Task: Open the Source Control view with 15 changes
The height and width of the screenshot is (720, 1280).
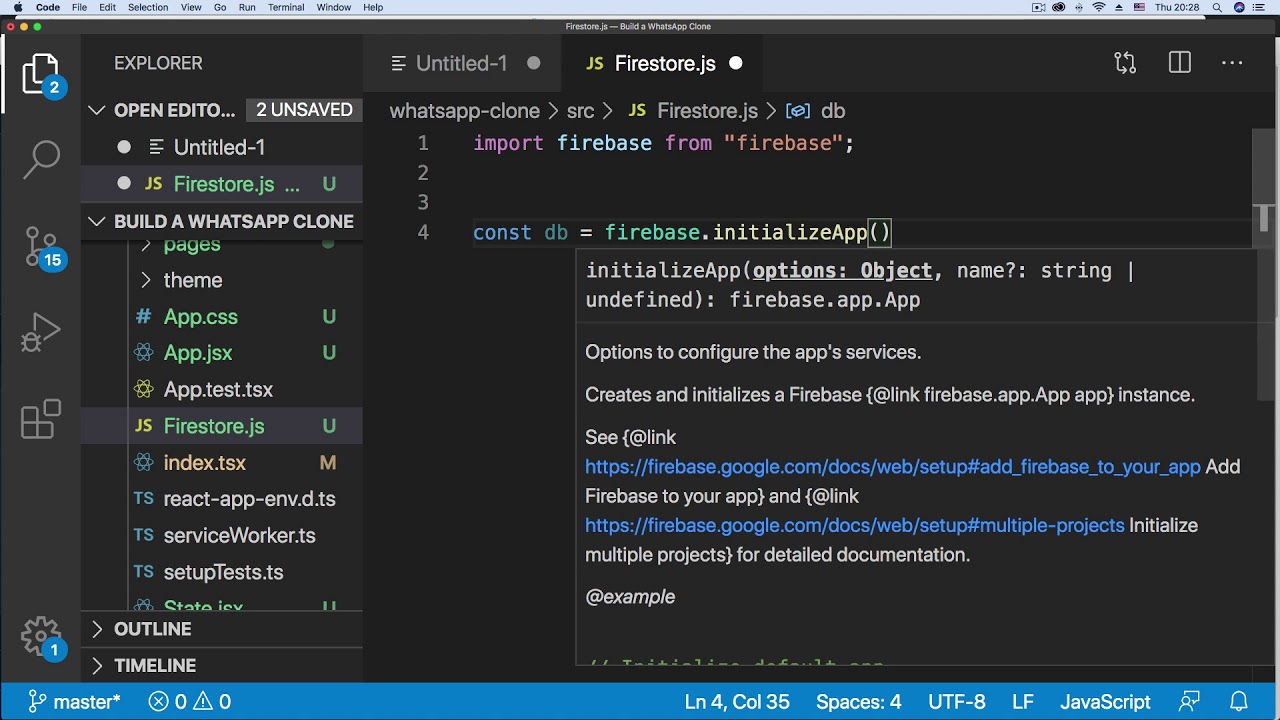Action: click(41, 246)
